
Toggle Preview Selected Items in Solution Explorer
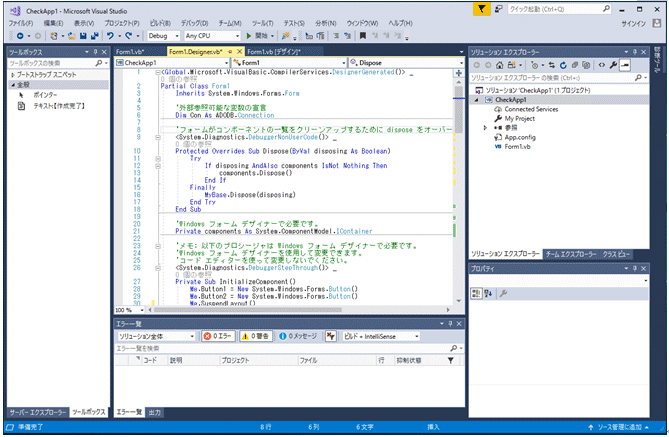click(625, 65)
